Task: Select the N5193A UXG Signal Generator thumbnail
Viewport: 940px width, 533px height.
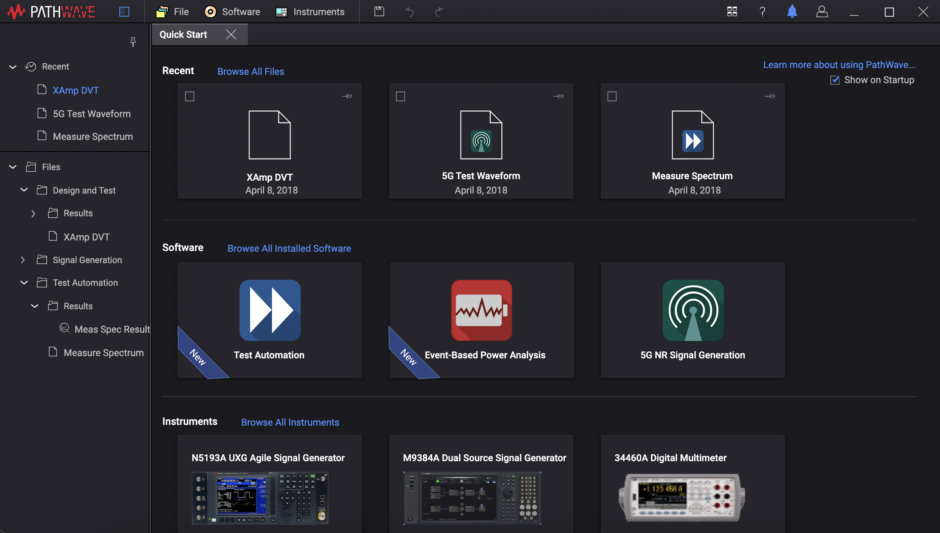Action: pos(260,498)
